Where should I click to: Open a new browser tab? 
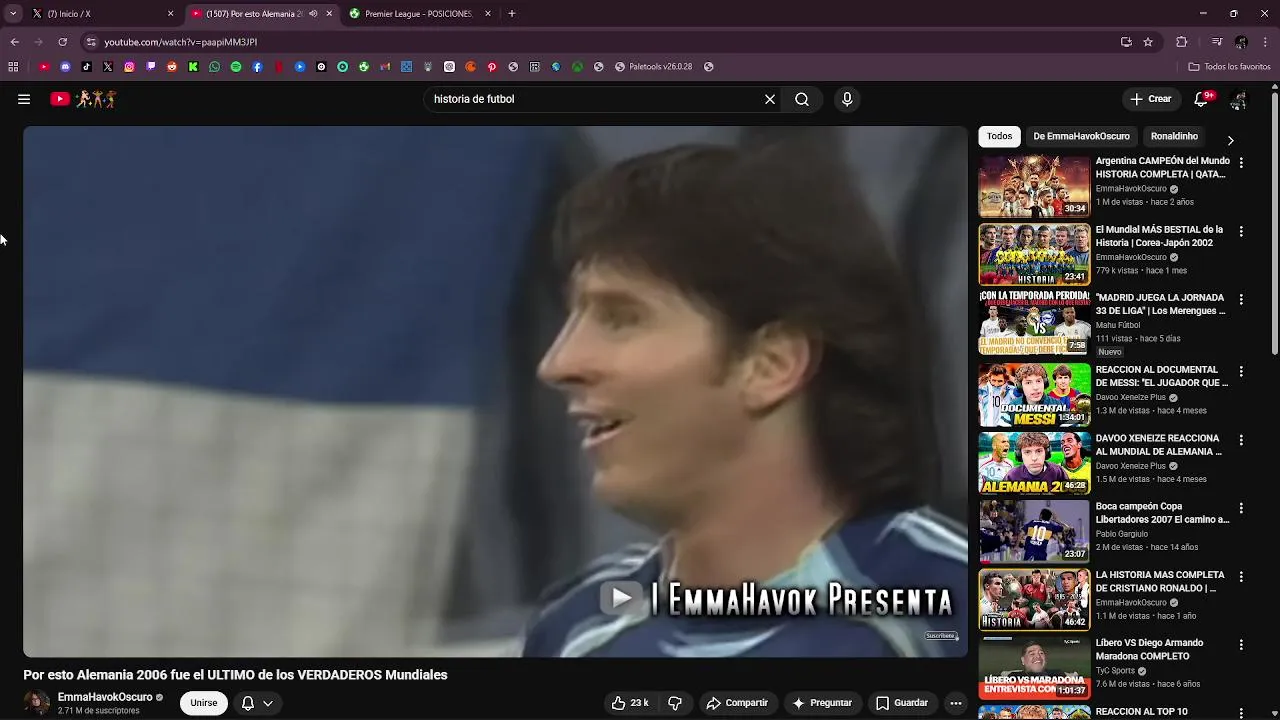[512, 14]
